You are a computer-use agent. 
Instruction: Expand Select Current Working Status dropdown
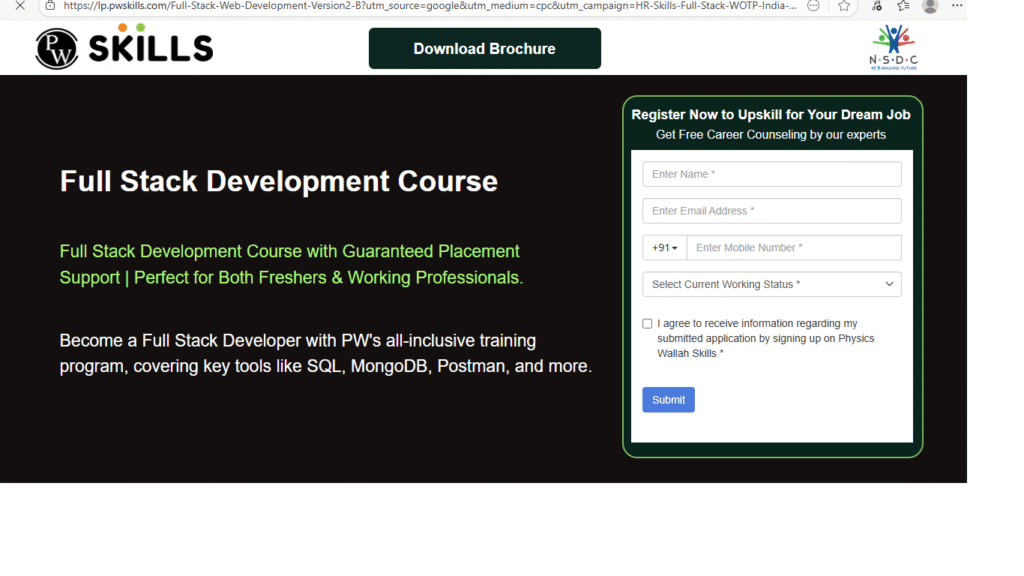[x=772, y=284]
